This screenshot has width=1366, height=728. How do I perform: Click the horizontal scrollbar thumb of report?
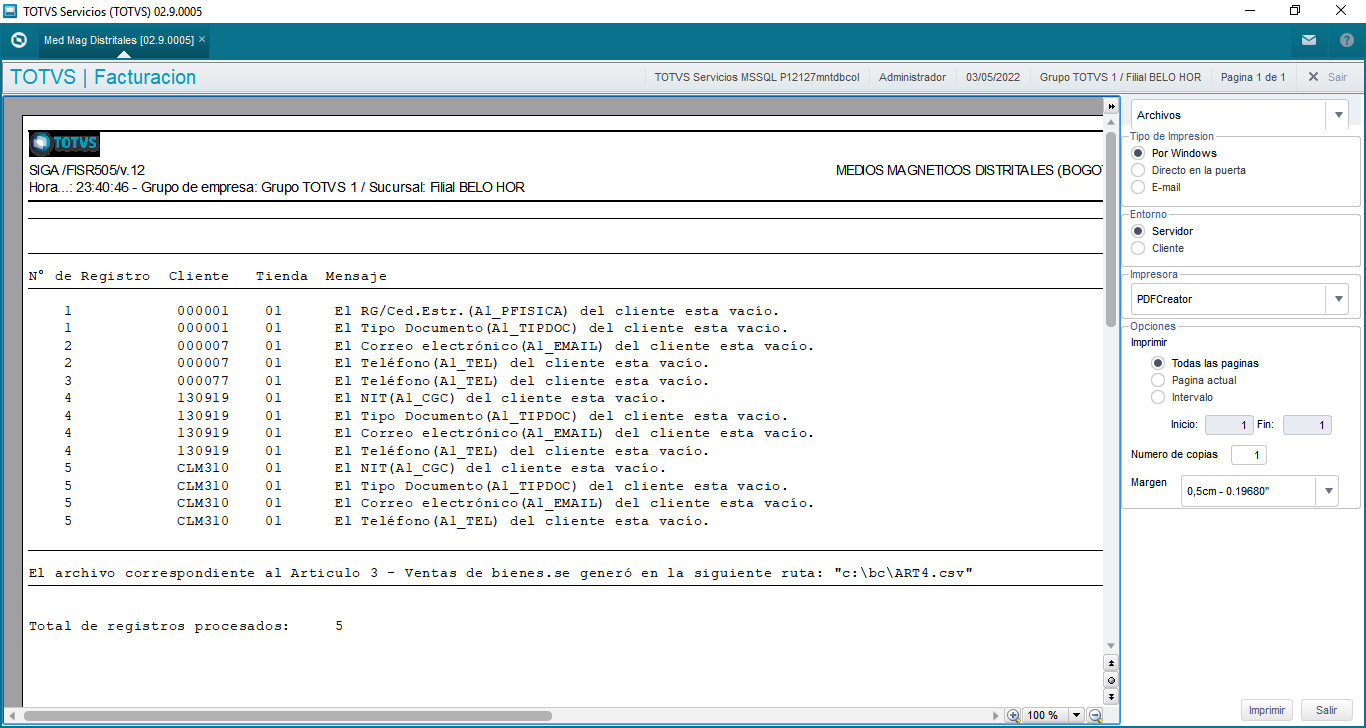click(x=288, y=716)
